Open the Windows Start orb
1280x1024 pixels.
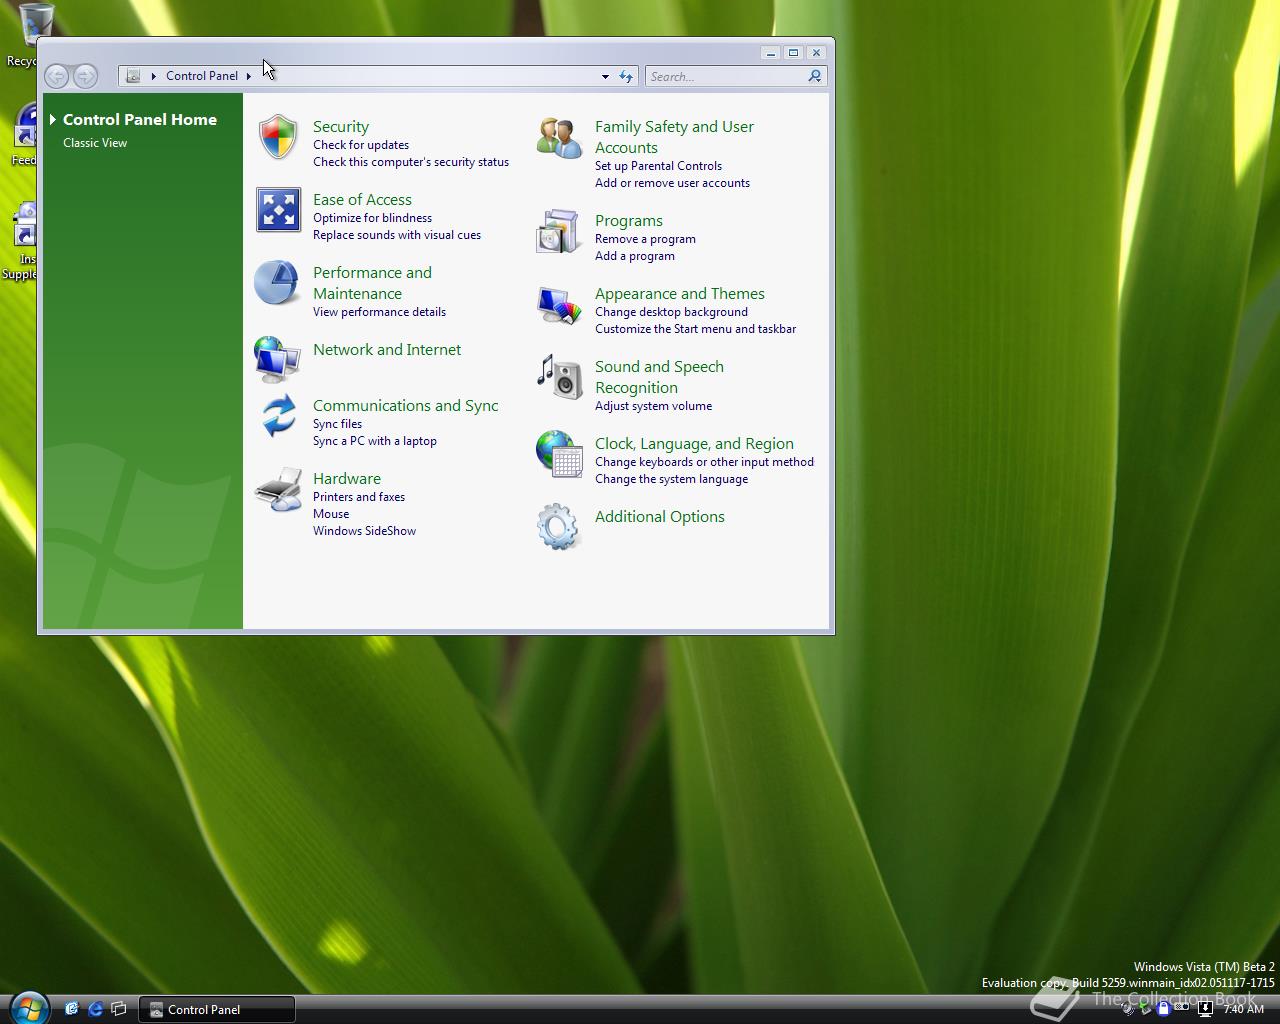tap(29, 1007)
